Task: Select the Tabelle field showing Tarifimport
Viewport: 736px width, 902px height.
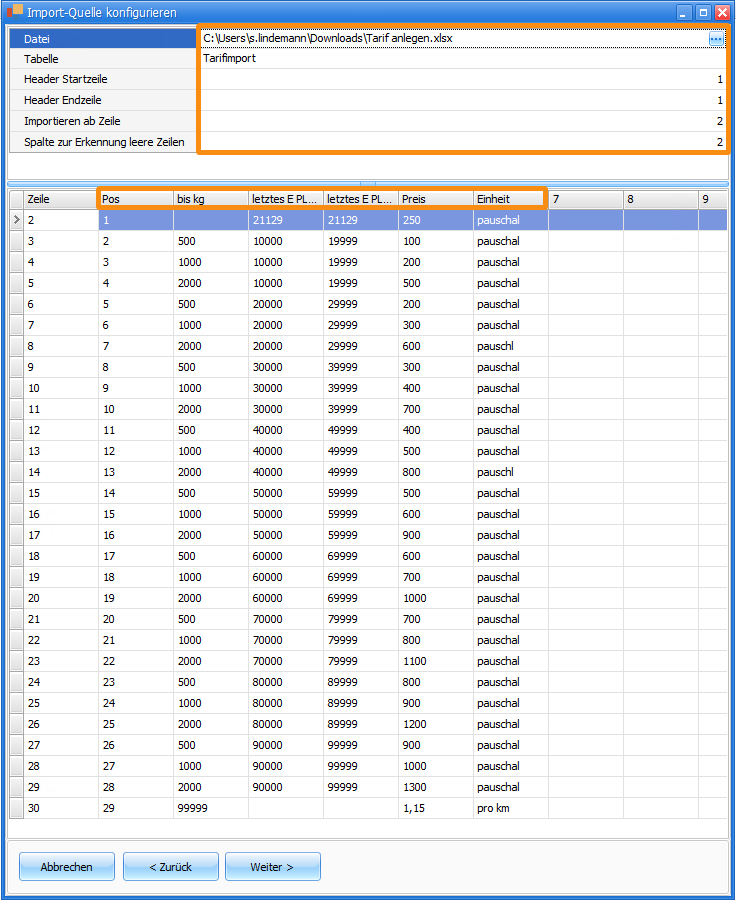Action: (x=462, y=59)
